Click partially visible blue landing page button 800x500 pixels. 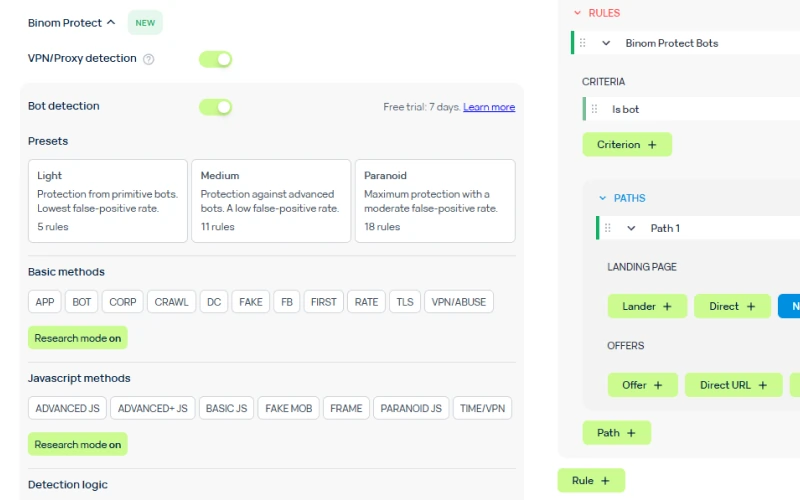pos(789,307)
